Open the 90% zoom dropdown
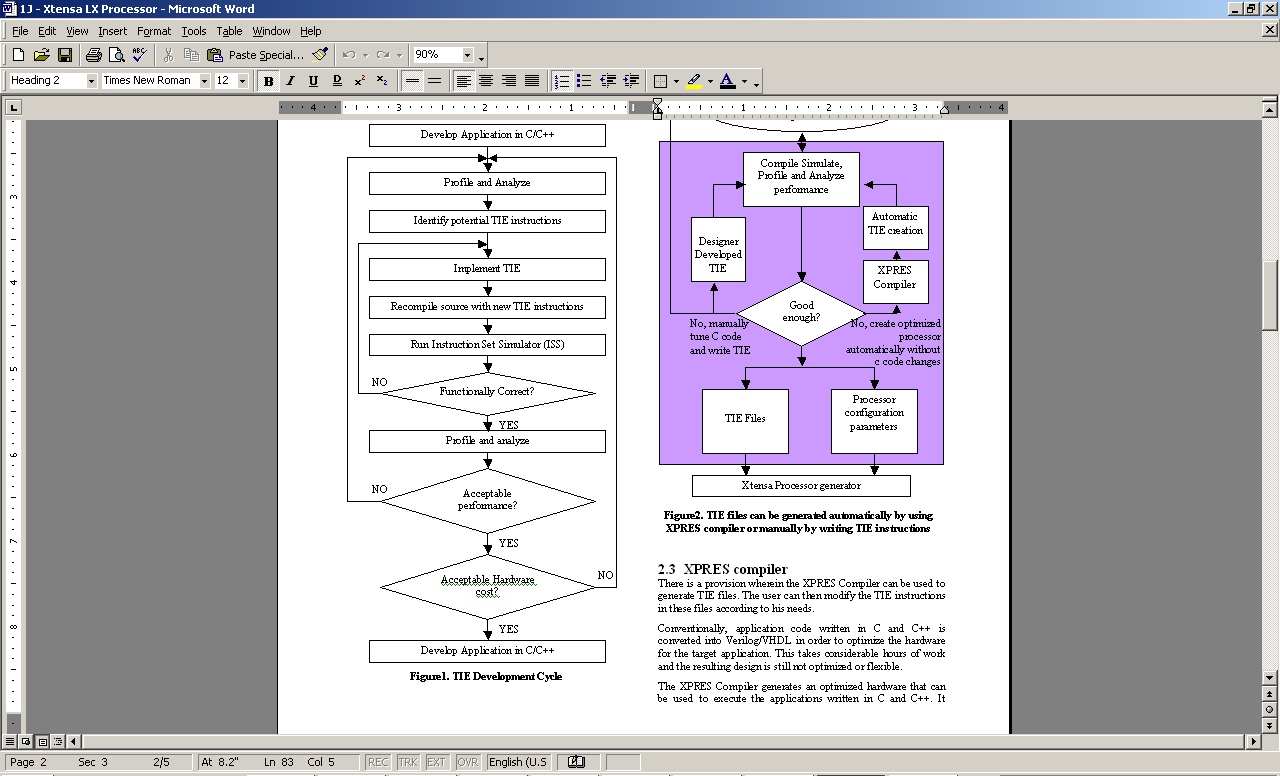Screen dimensions: 1280x776 pyautogui.click(x=467, y=55)
